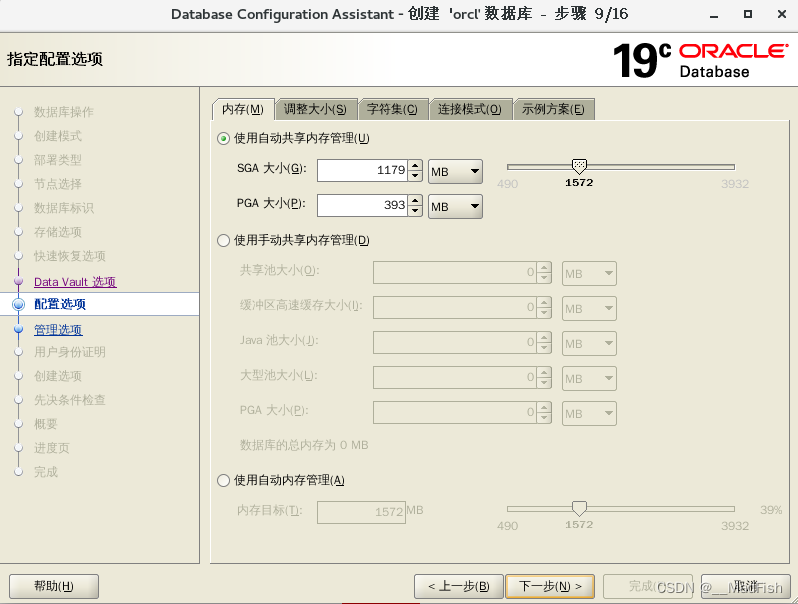This screenshot has height=604, width=798.
Task: Open the Java 池大小 MB unit dropdown
Action: (x=589, y=343)
